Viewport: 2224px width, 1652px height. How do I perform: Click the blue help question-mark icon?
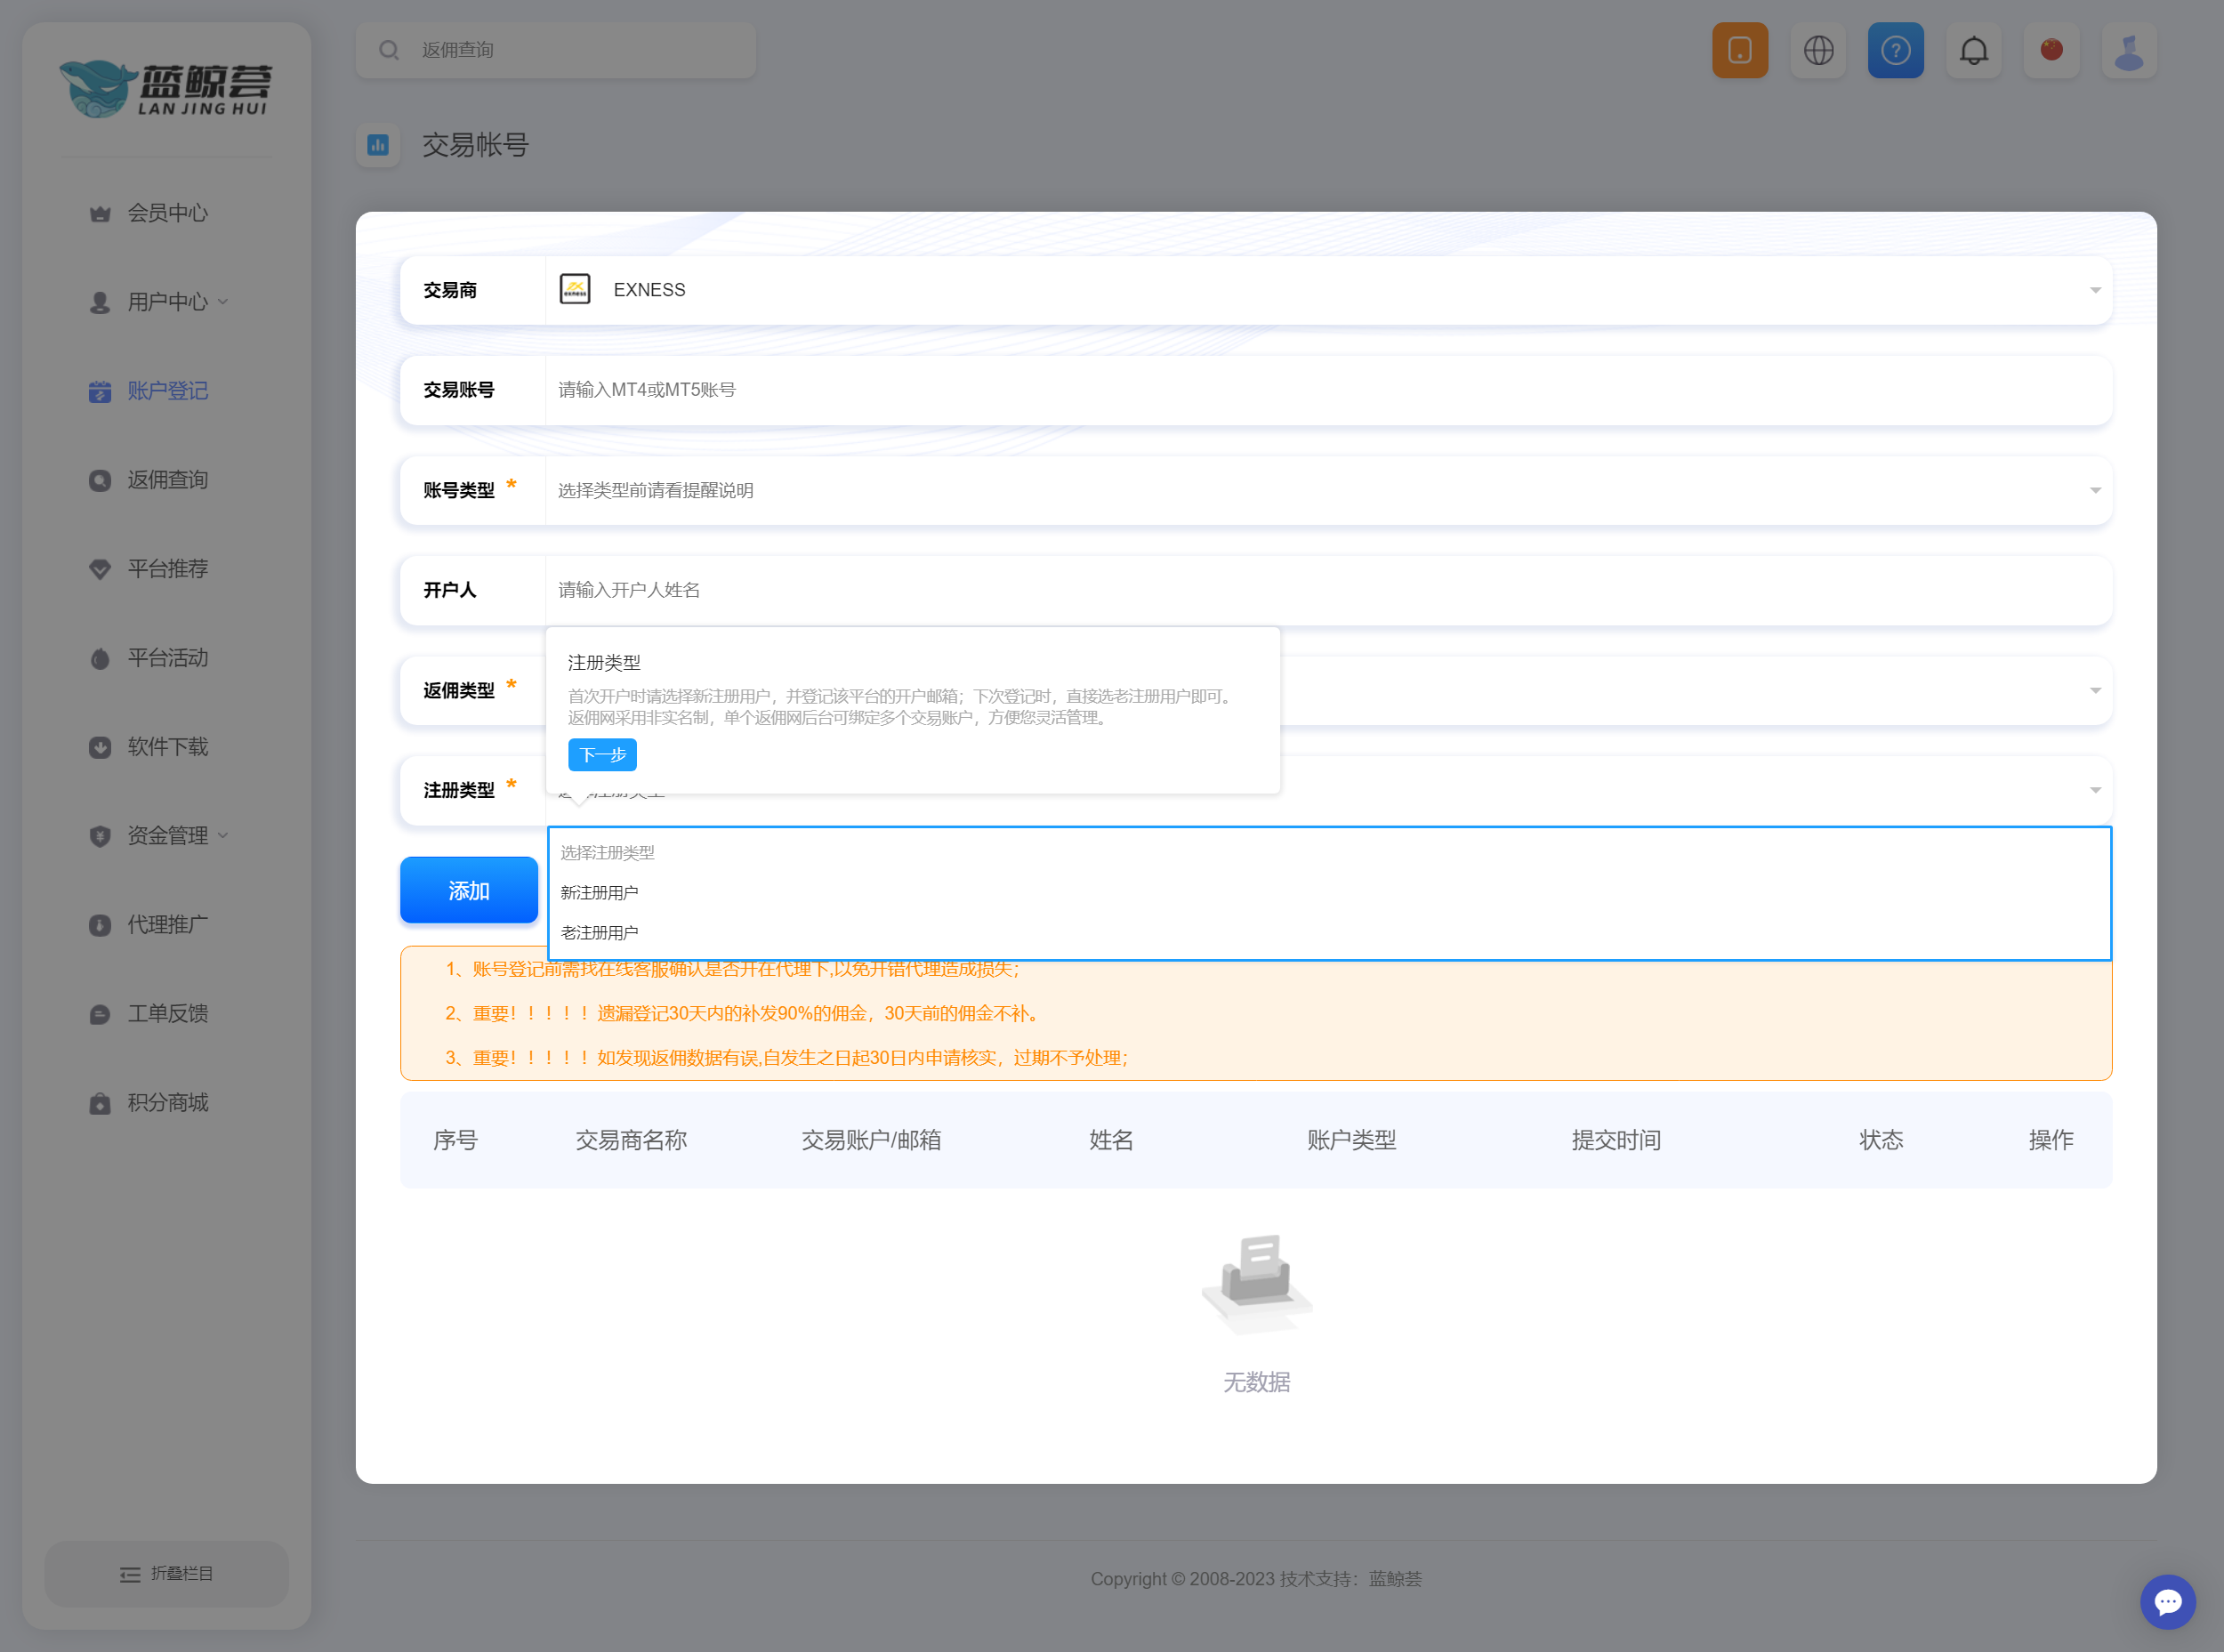[1895, 50]
